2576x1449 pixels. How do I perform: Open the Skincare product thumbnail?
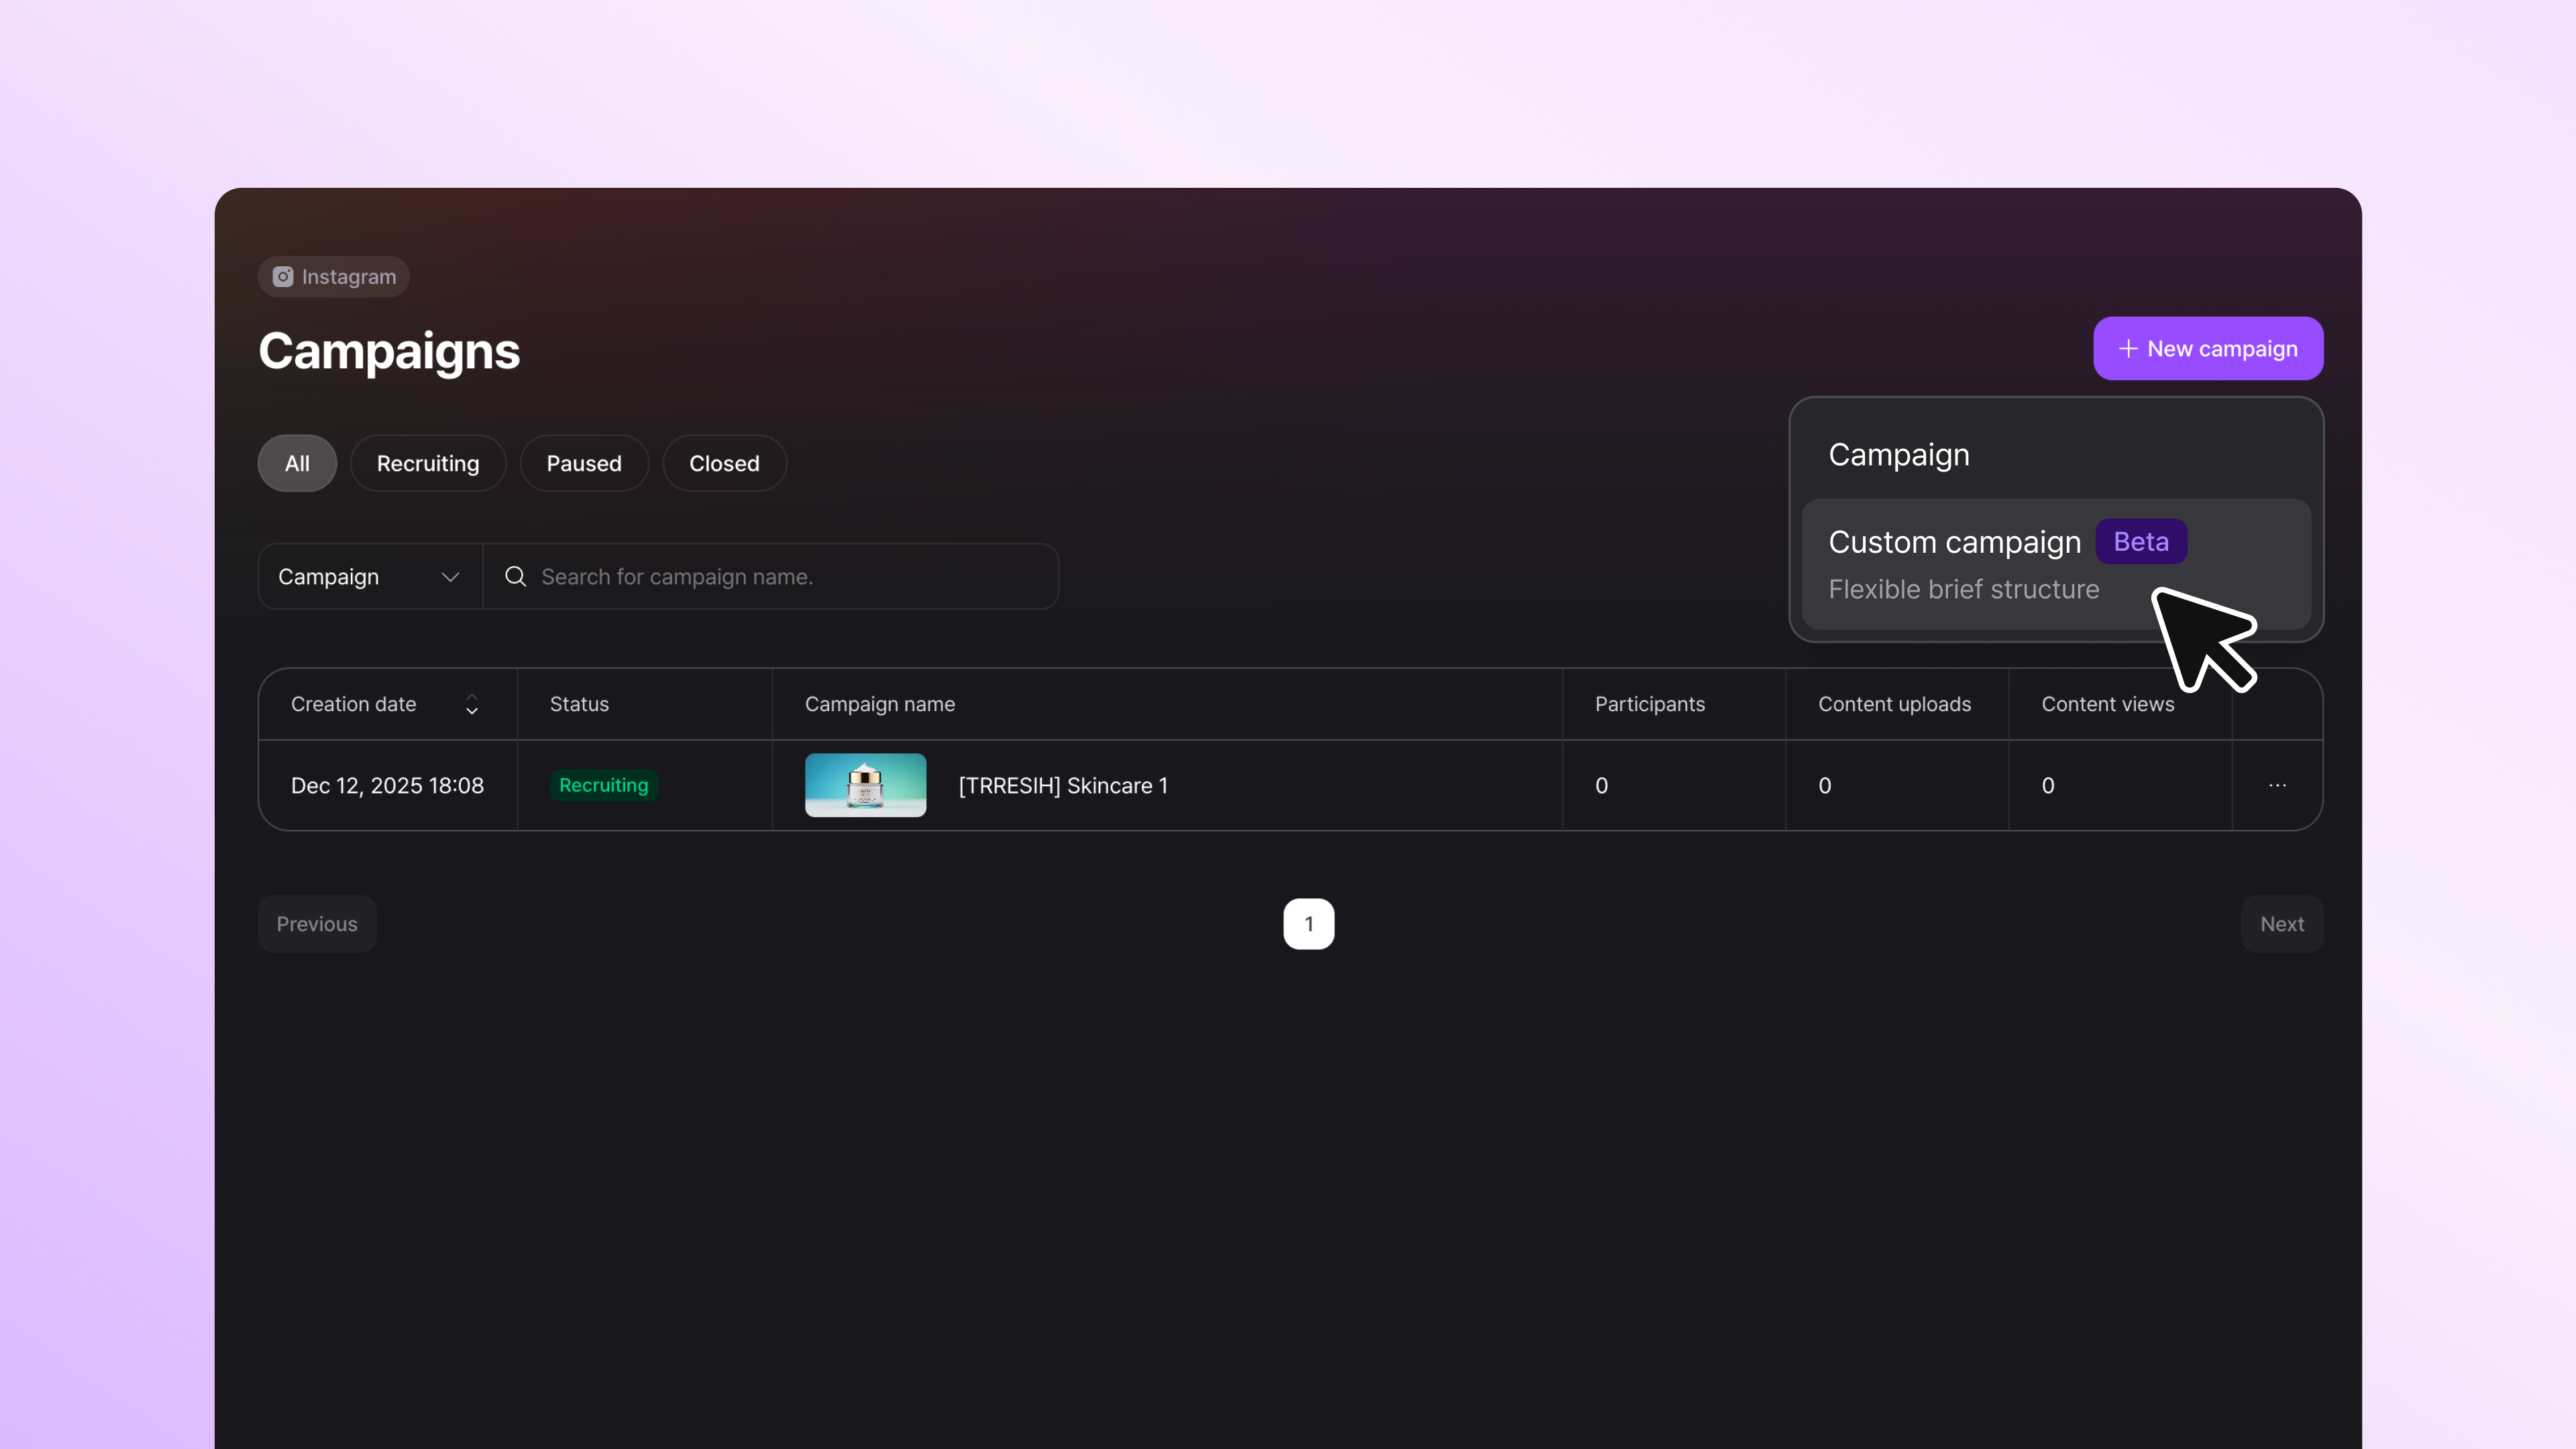pos(865,785)
